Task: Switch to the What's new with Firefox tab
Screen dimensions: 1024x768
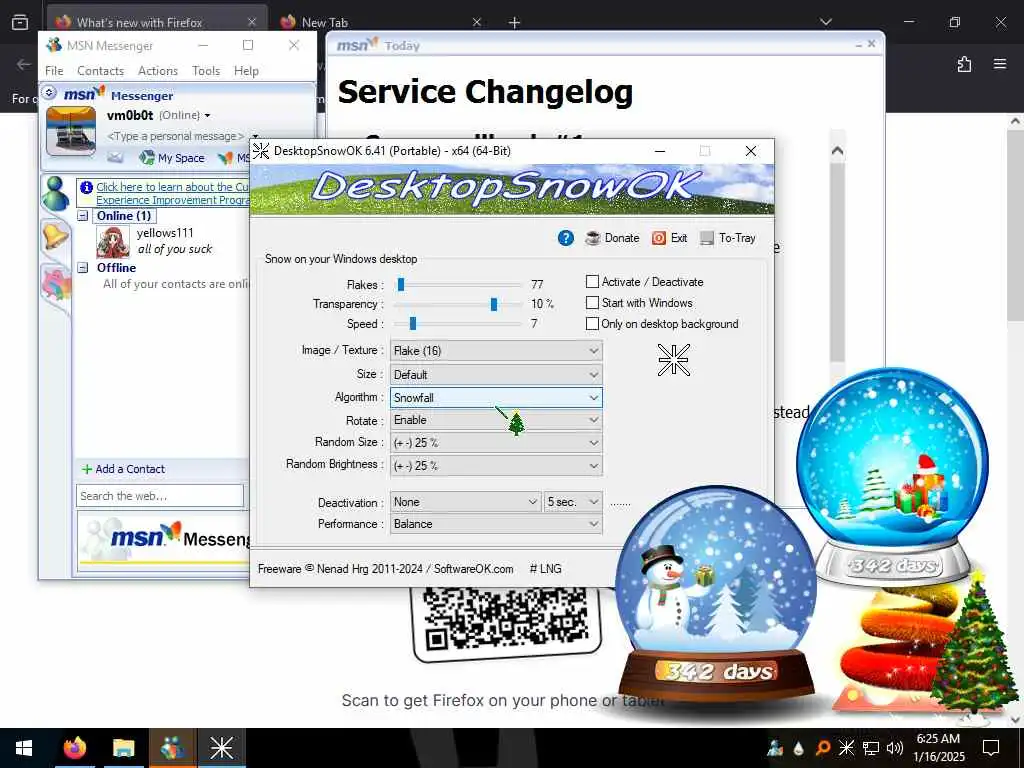Action: coord(157,22)
